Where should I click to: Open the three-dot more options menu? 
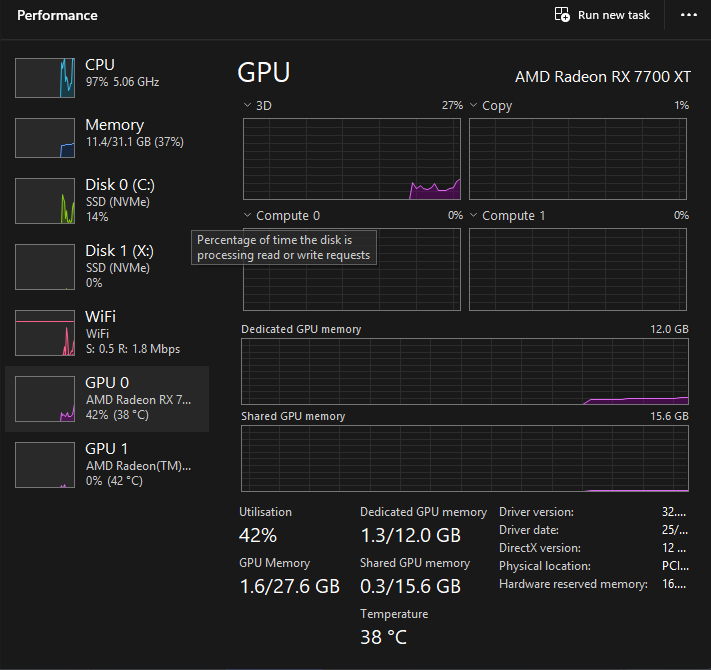pos(688,15)
